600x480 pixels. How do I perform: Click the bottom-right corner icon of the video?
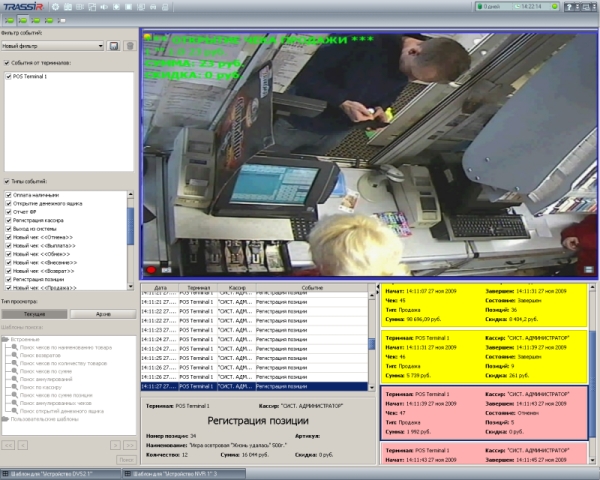coord(589,269)
